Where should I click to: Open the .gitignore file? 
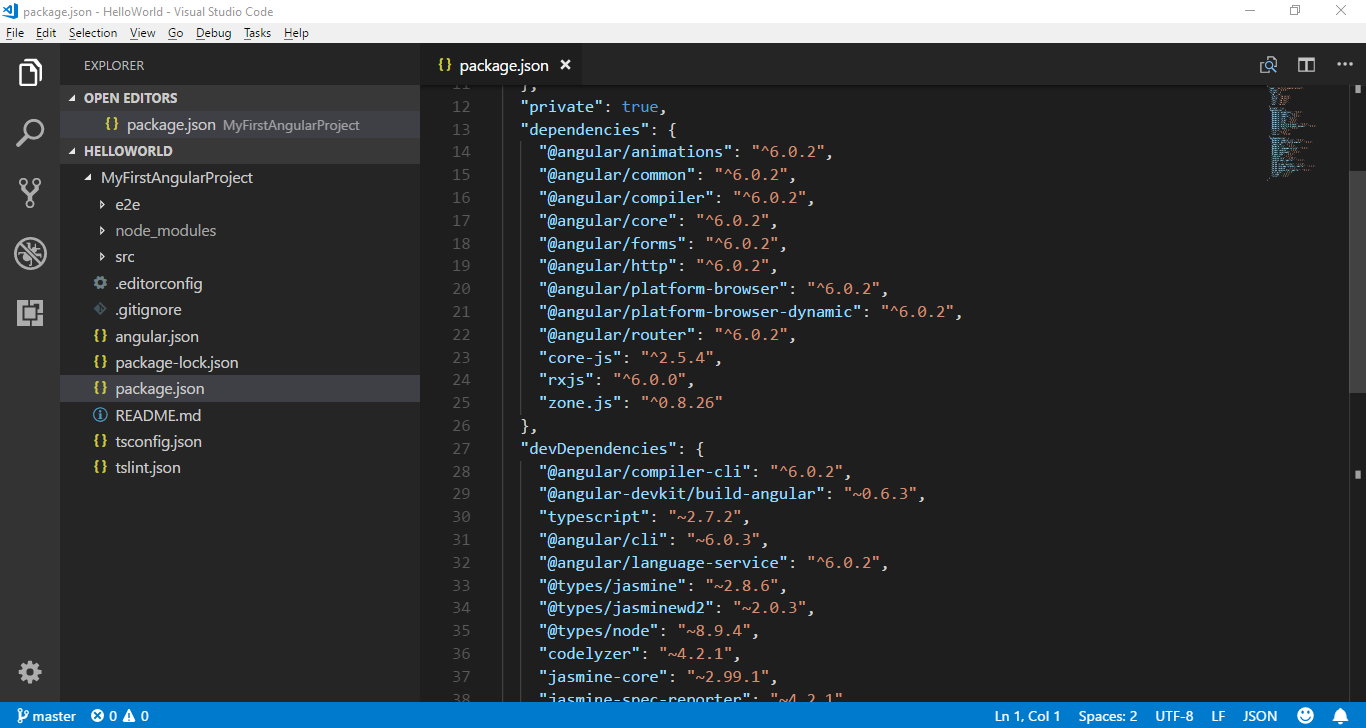tap(240, 310)
